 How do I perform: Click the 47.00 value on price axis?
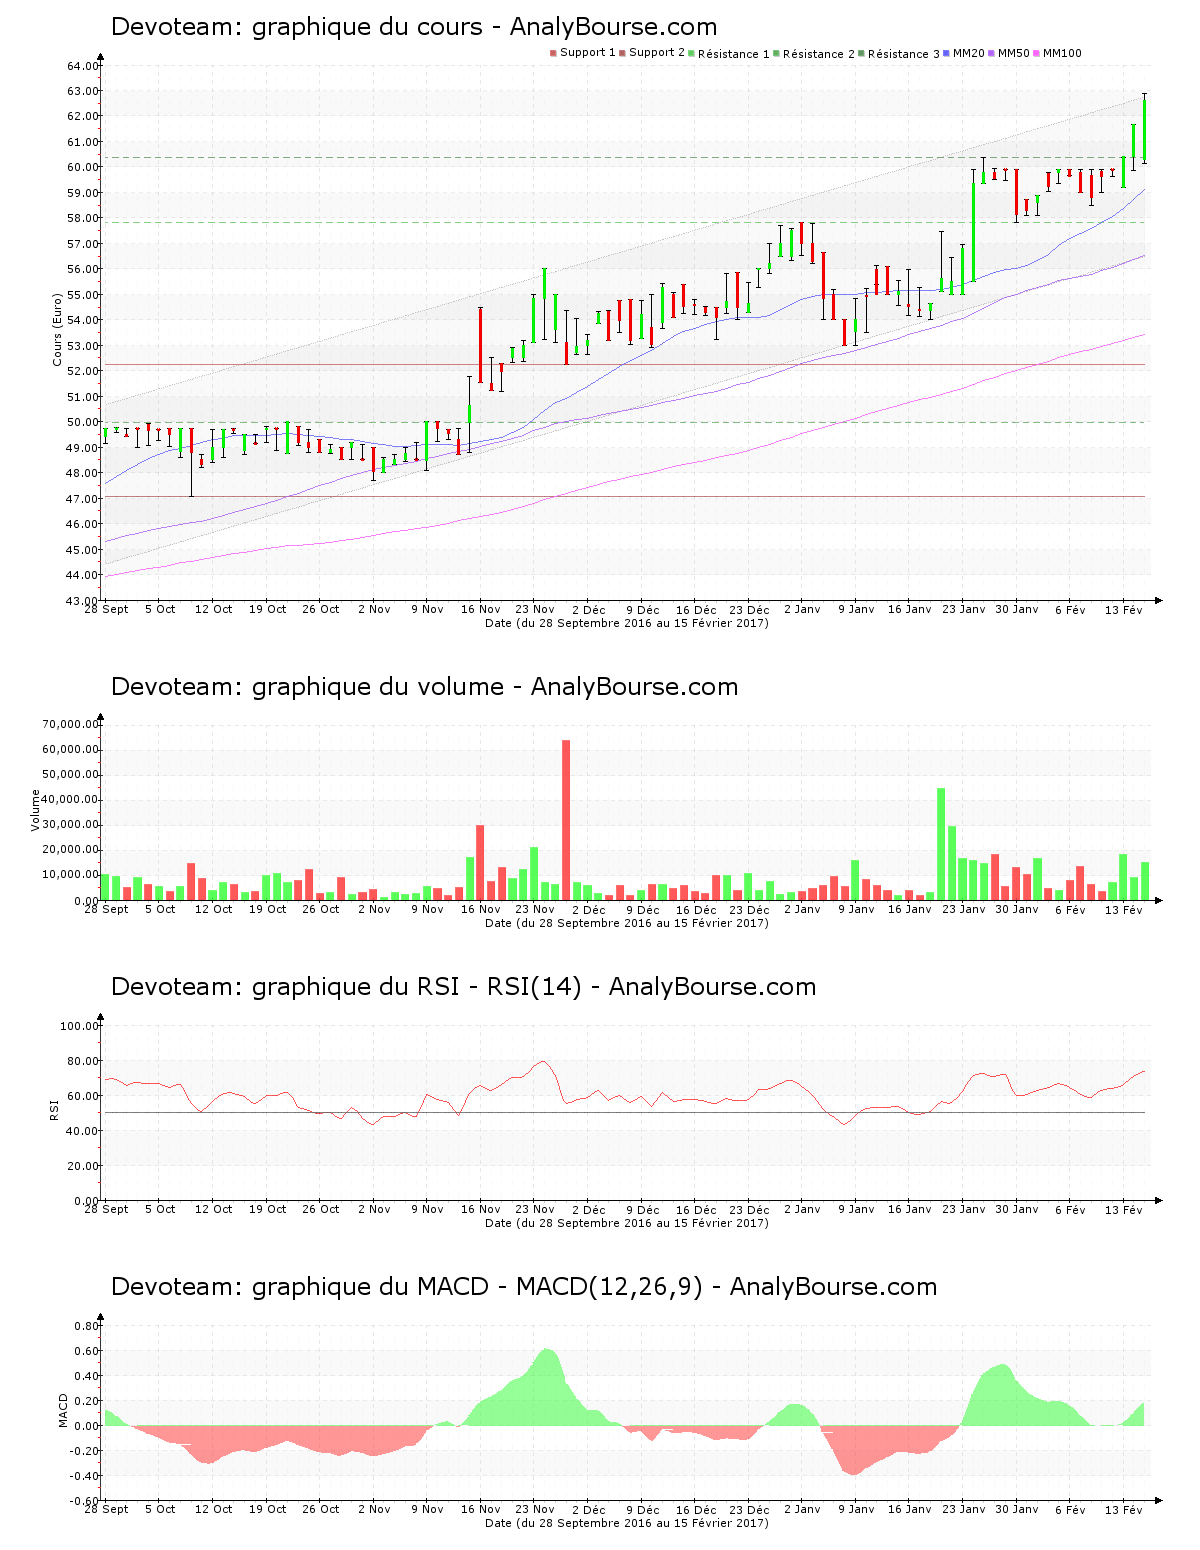click(x=83, y=499)
